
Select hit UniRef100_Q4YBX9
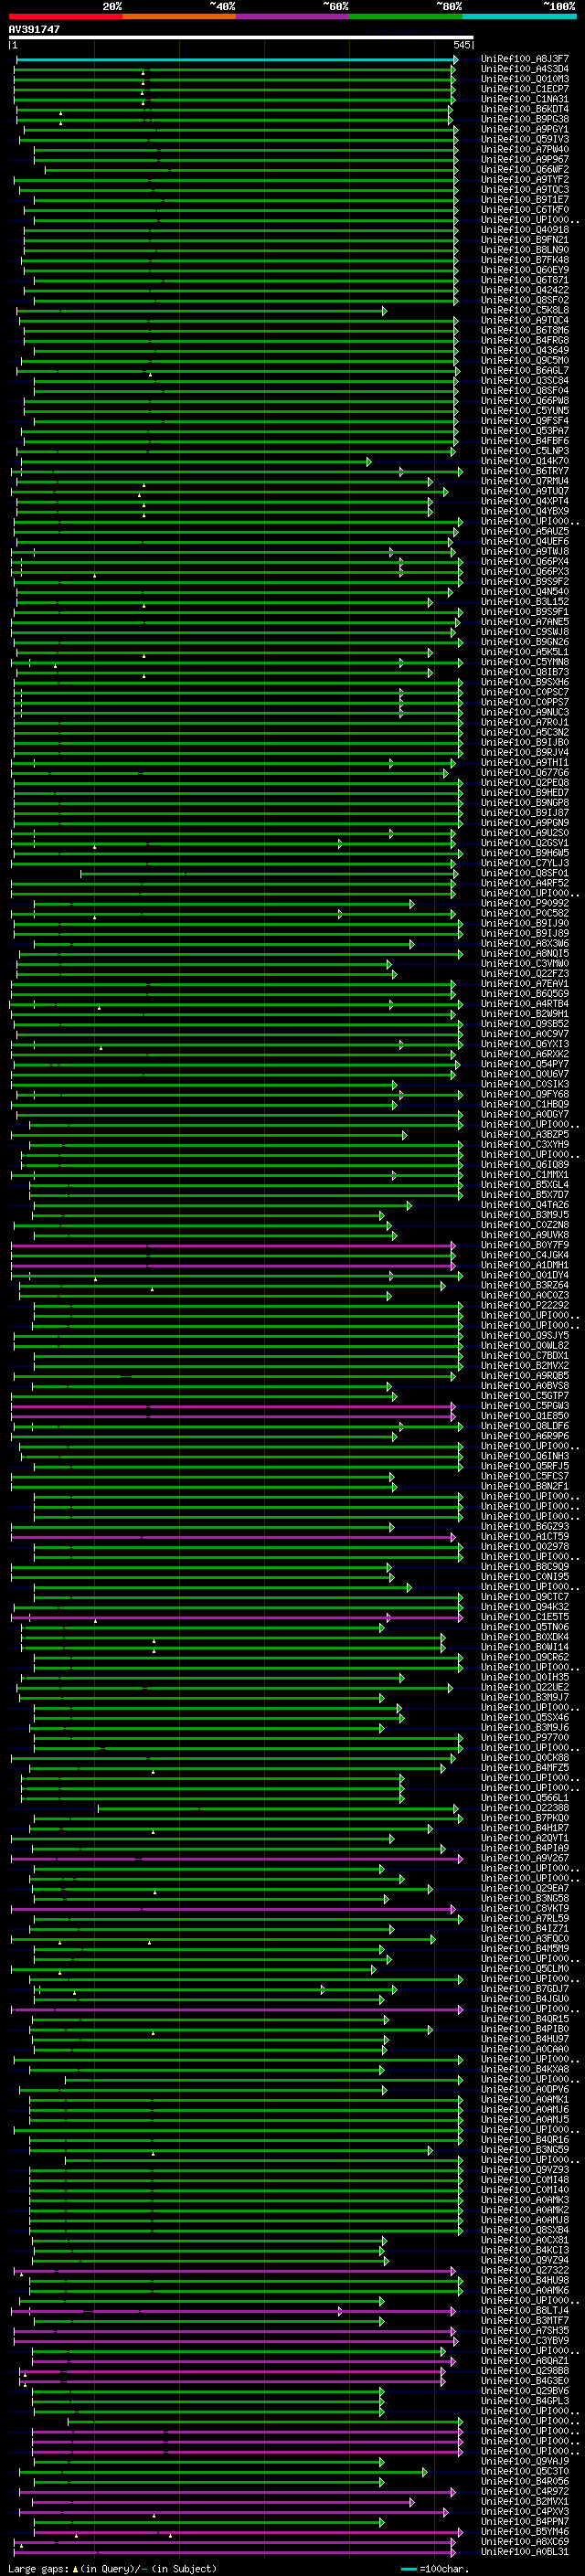pyautogui.click(x=524, y=511)
